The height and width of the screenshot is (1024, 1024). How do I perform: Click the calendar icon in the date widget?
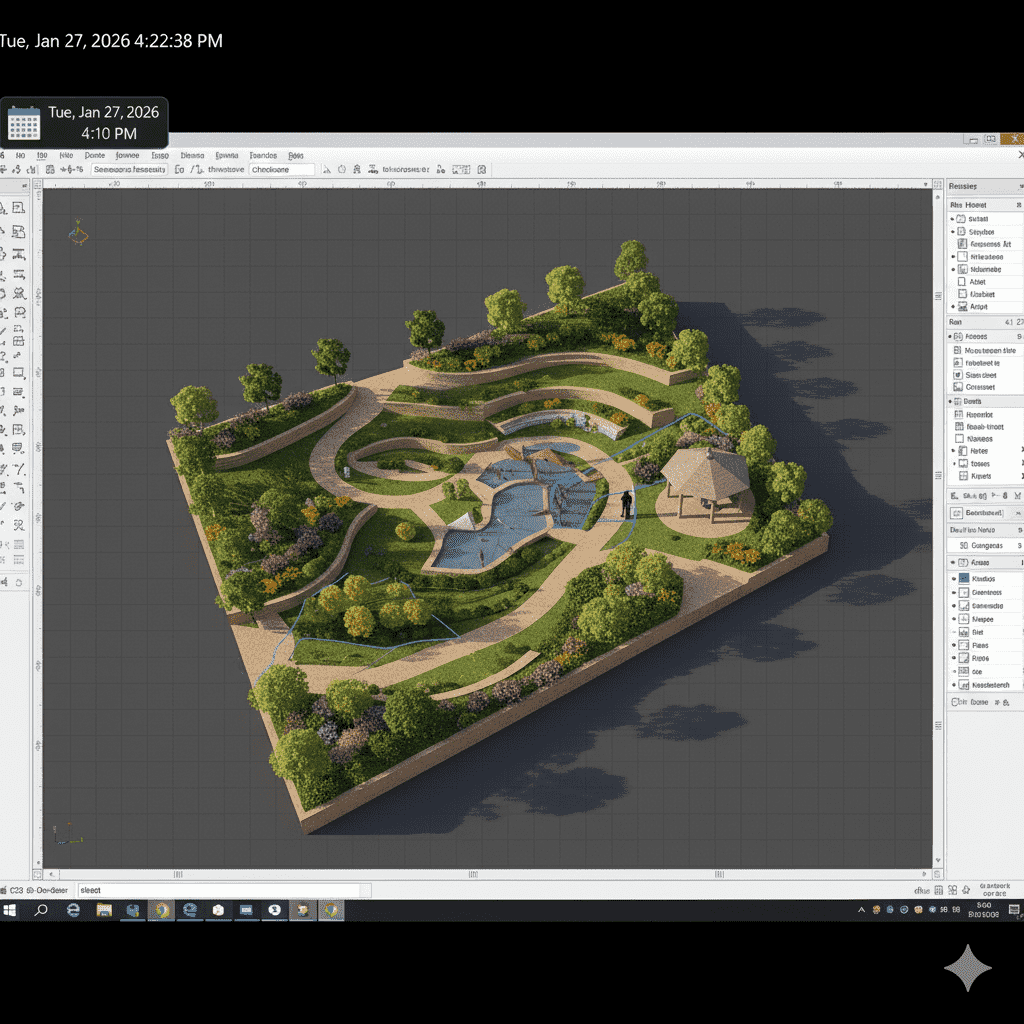(x=24, y=123)
